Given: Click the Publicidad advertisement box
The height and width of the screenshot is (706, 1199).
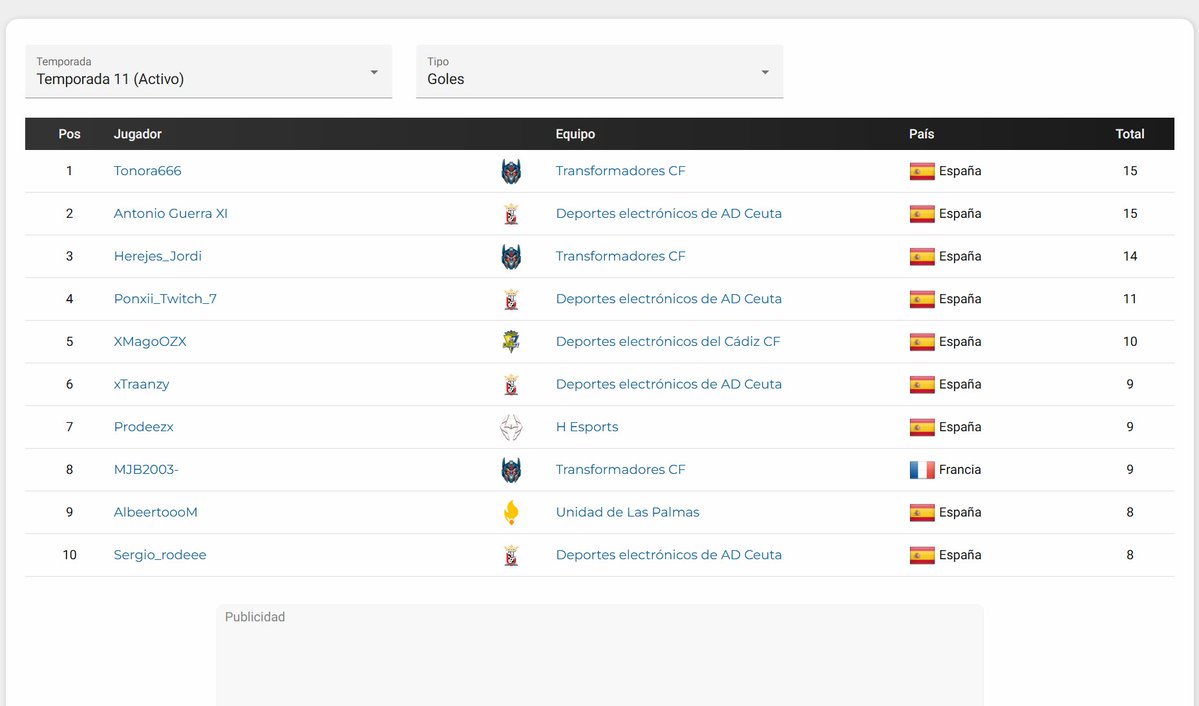Looking at the screenshot, I should point(600,655).
